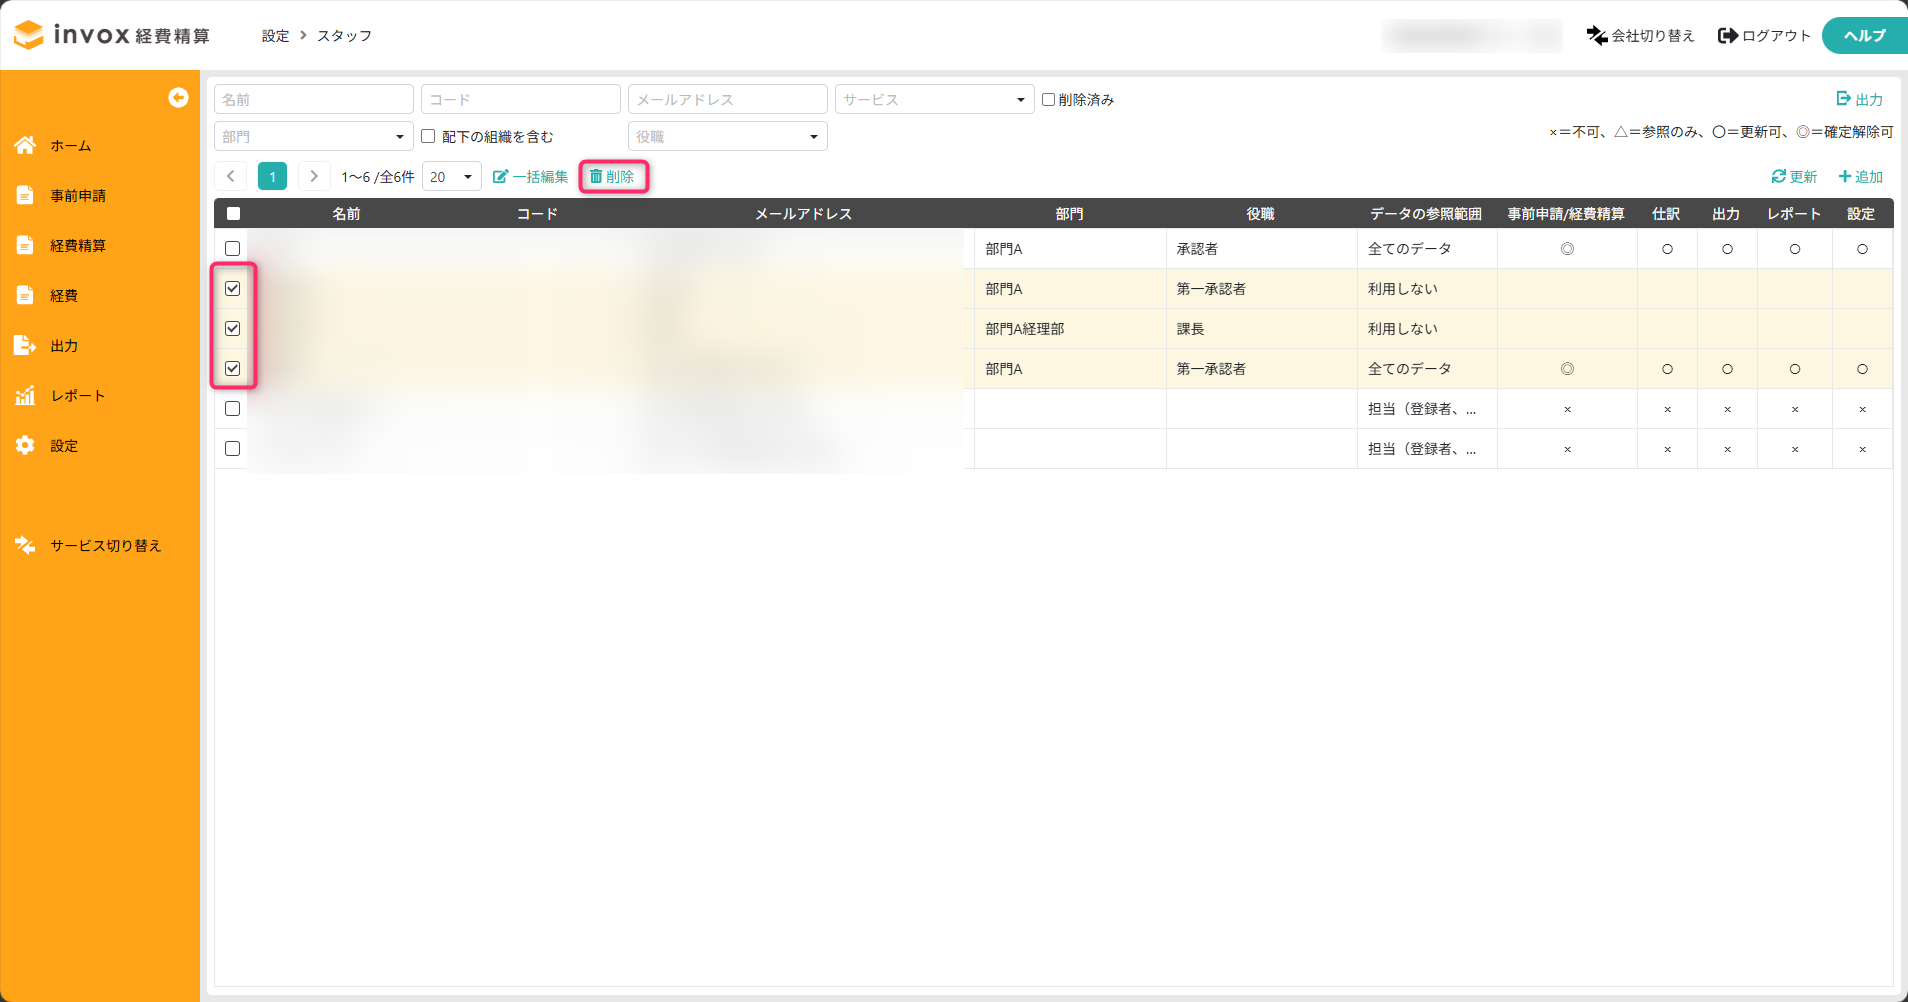This screenshot has width=1908, height=1002.
Task: Click the 名前 search input field
Action: tap(313, 100)
